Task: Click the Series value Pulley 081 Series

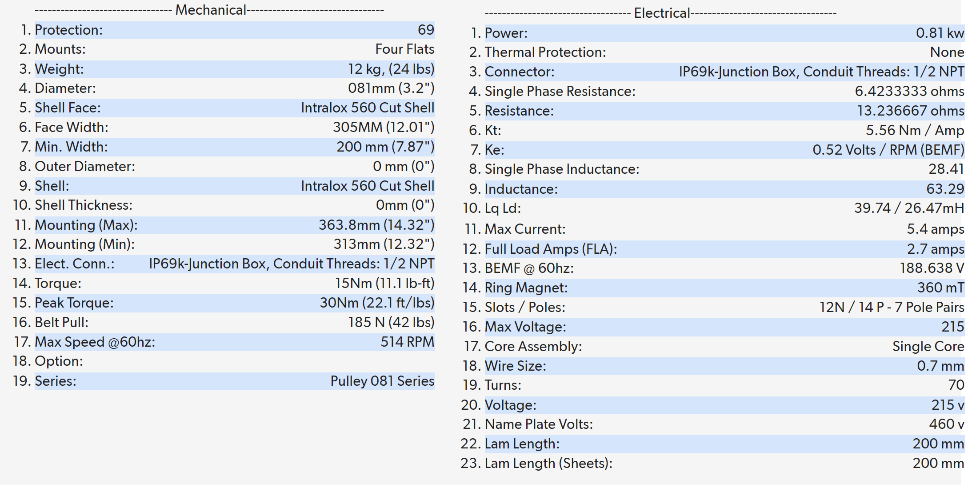Action: click(x=382, y=381)
